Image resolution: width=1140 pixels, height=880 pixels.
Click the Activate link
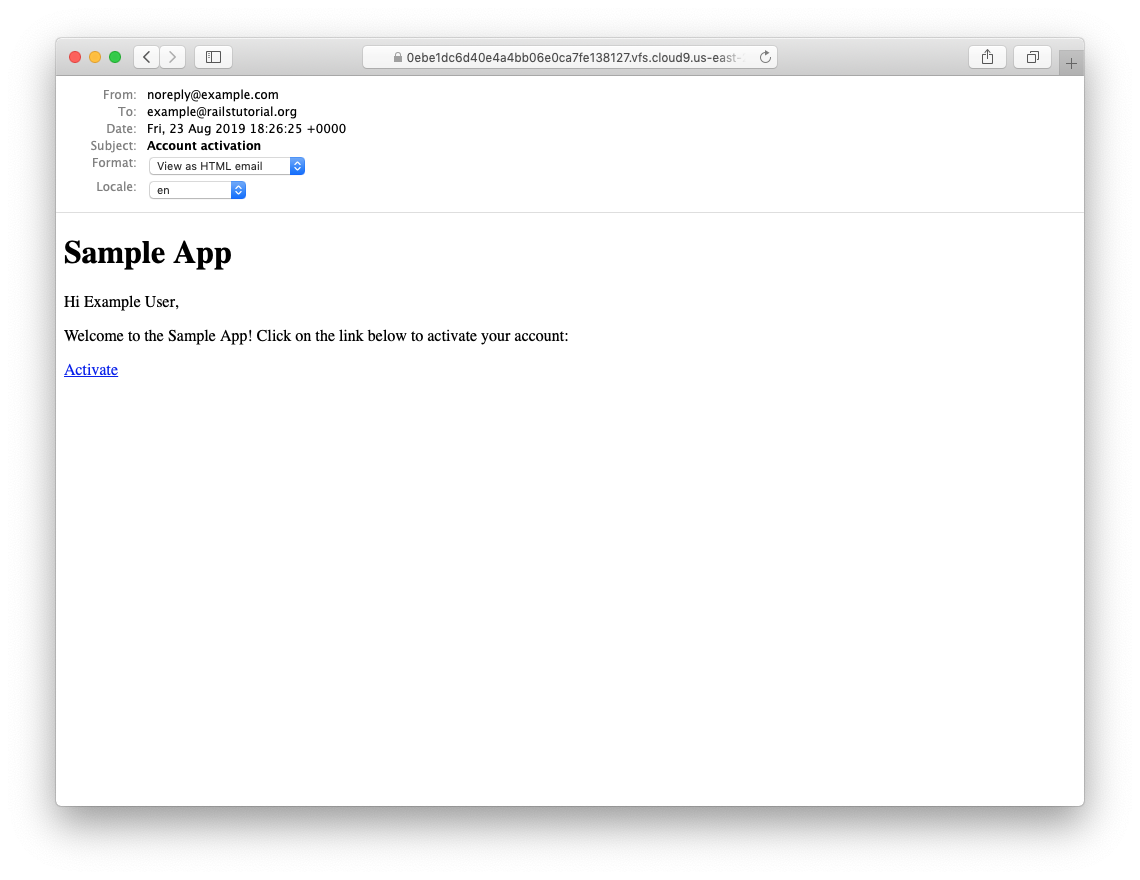[91, 370]
